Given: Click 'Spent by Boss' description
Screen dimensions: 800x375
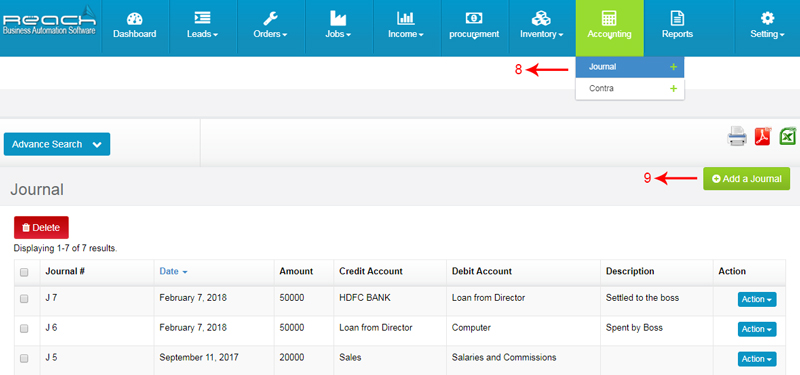Looking at the screenshot, I should (x=634, y=328).
